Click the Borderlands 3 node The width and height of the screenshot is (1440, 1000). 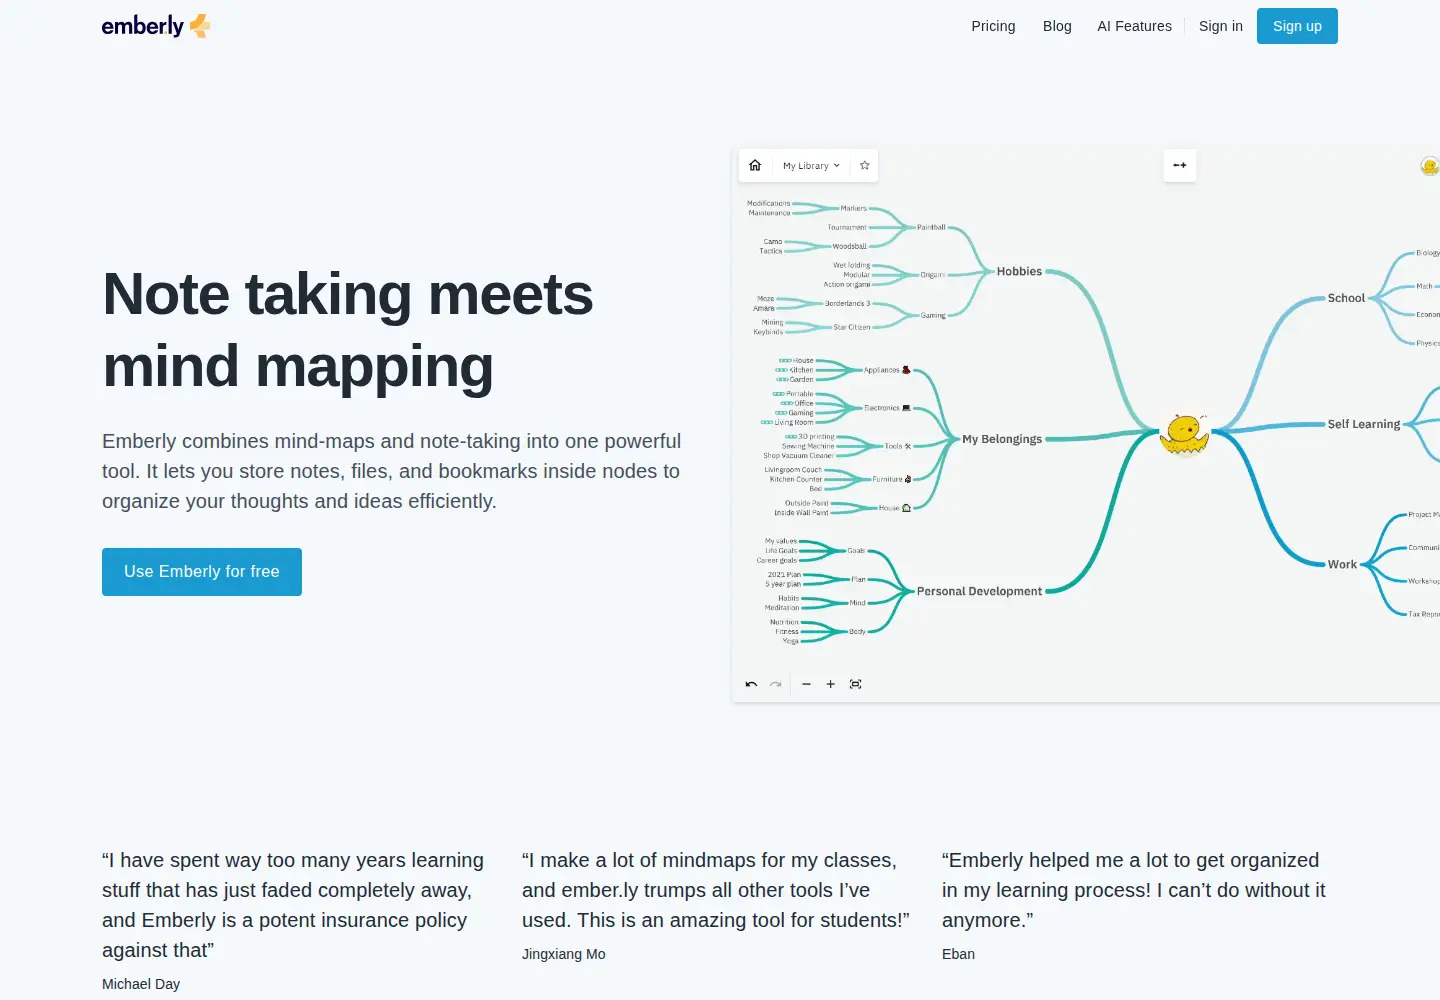tap(847, 304)
